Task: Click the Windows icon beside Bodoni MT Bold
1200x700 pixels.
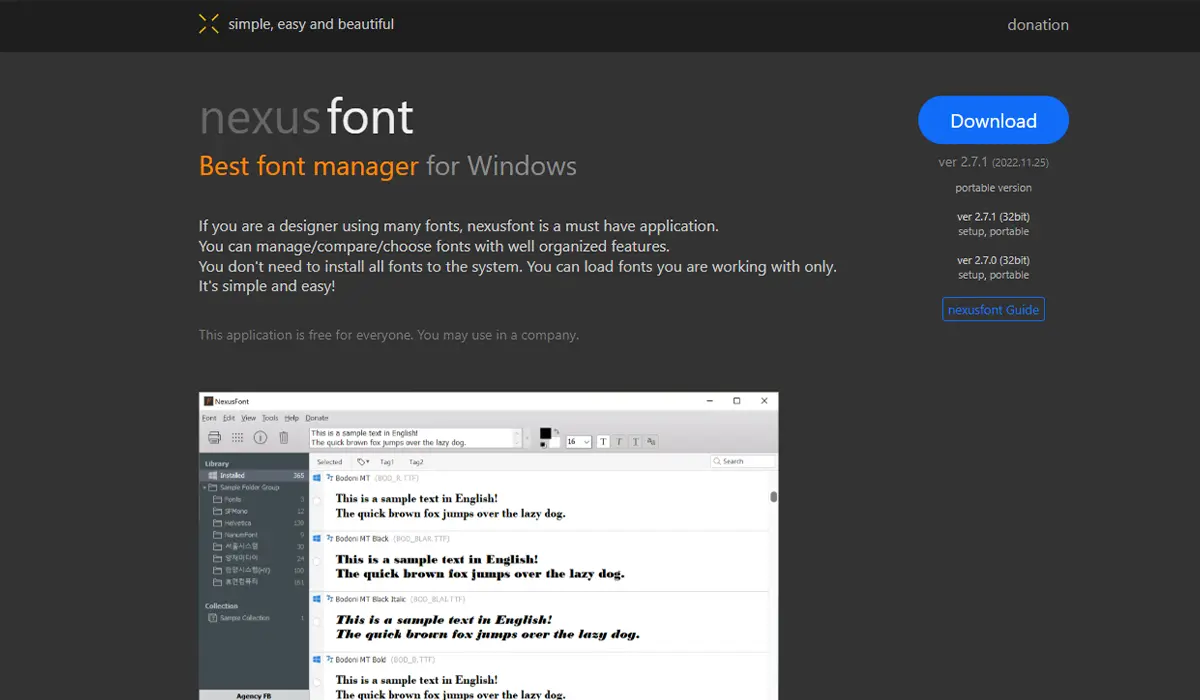Action: click(317, 660)
